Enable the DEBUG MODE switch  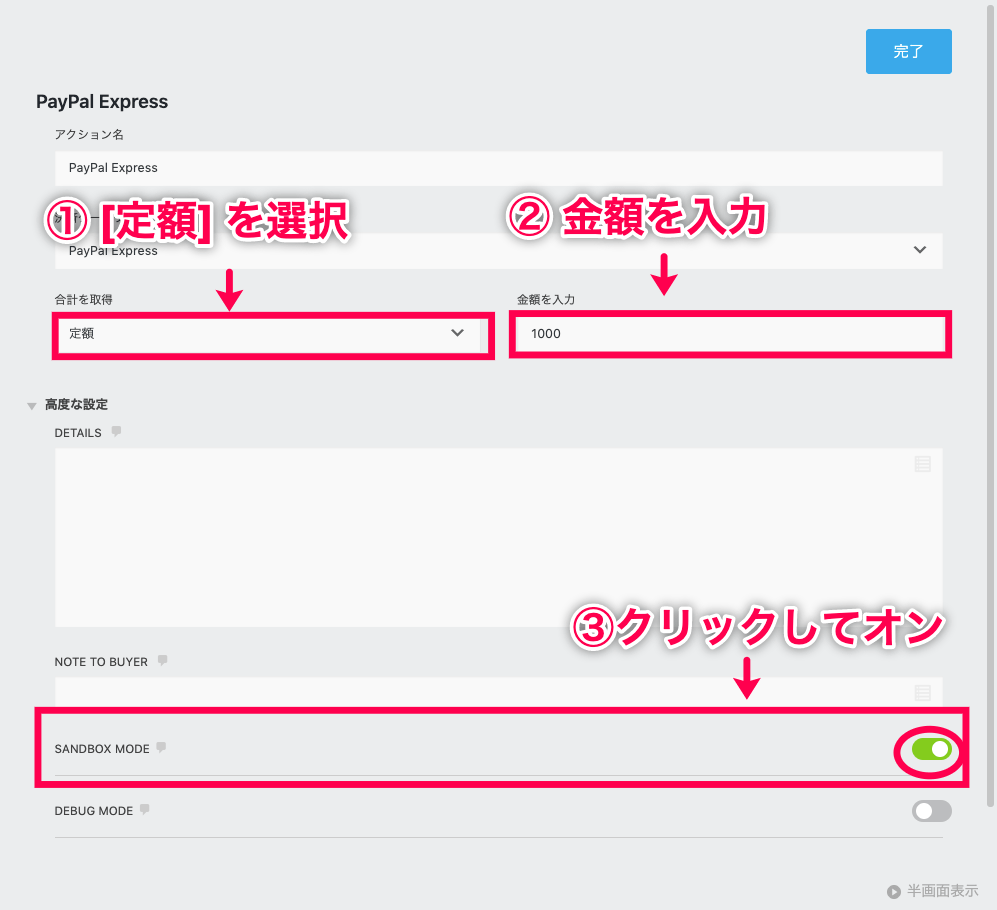932,811
